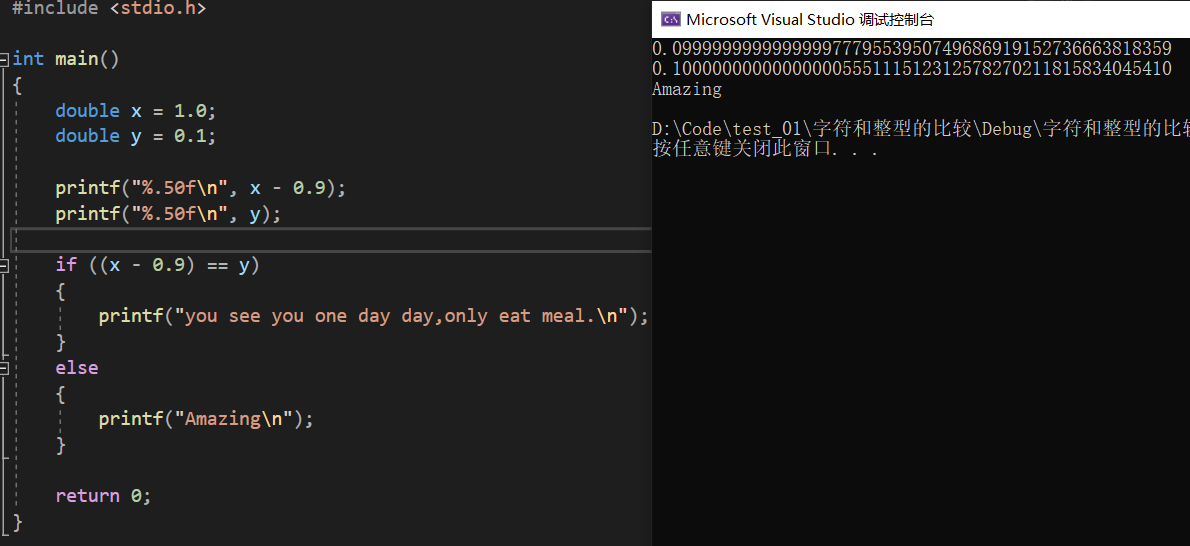
Task: Click the console output line starting 0.1000
Action: point(911,69)
